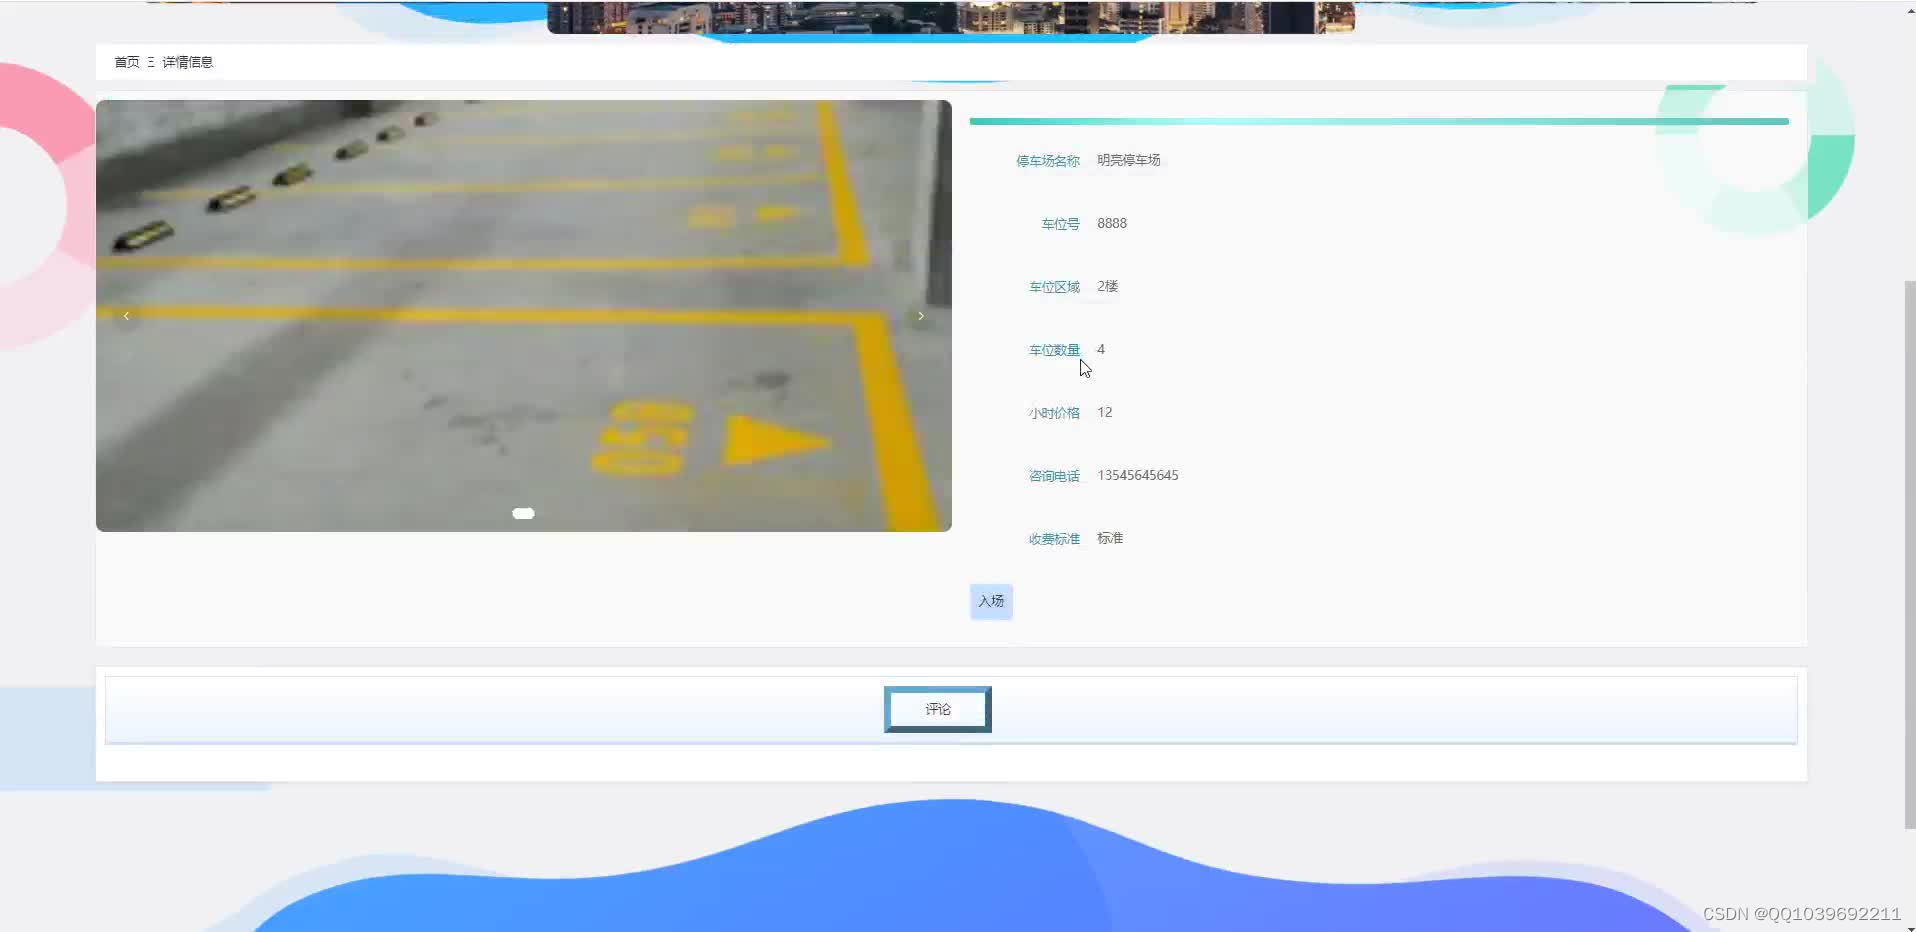Image resolution: width=1916 pixels, height=932 pixels.
Task: Click the 详情信息 breadcrumb item
Action: tap(187, 62)
